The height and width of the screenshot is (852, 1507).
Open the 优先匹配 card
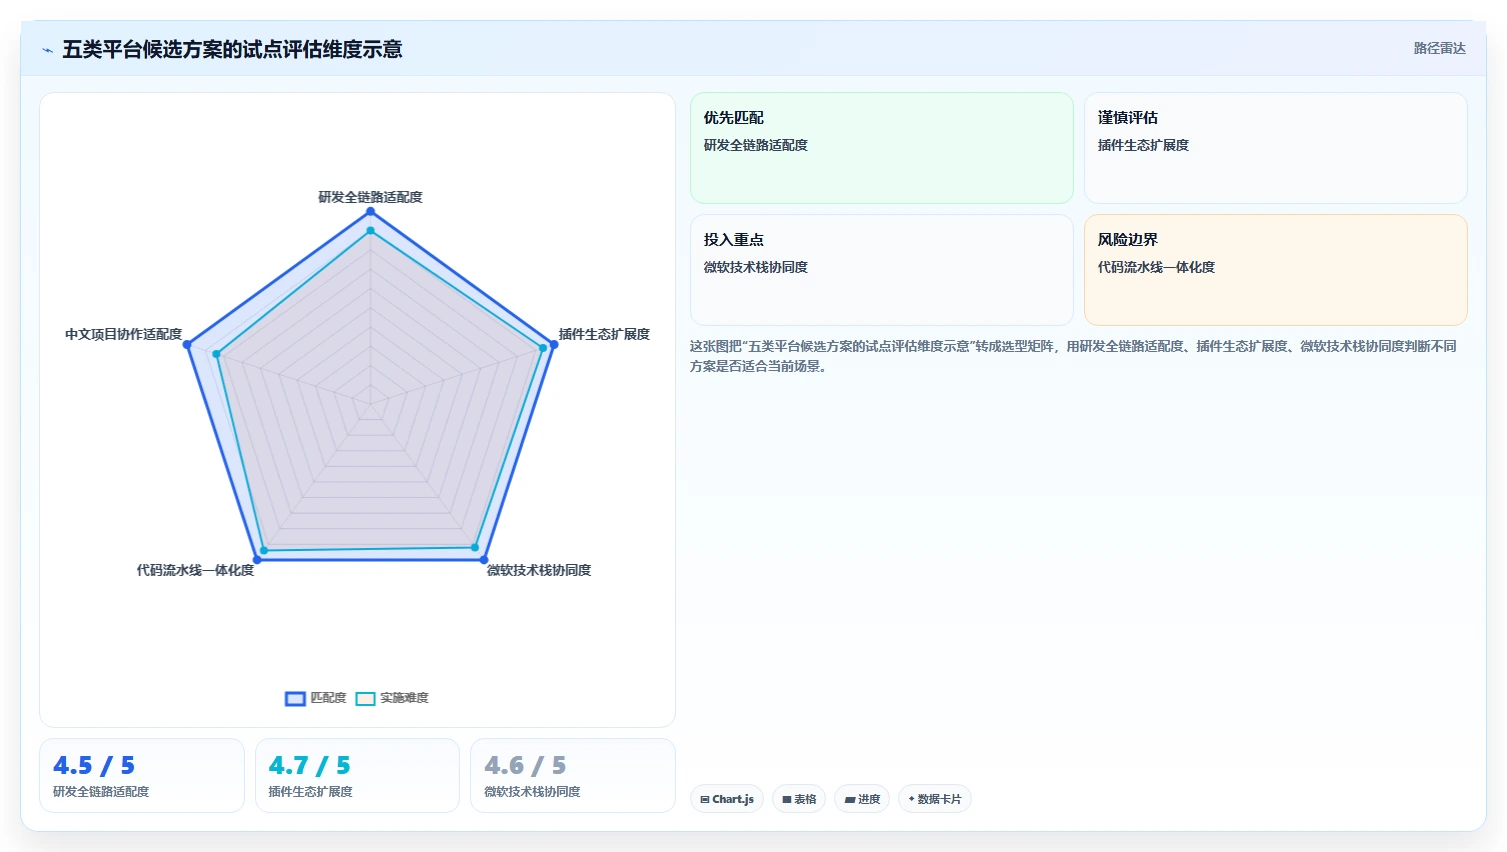tap(881, 148)
